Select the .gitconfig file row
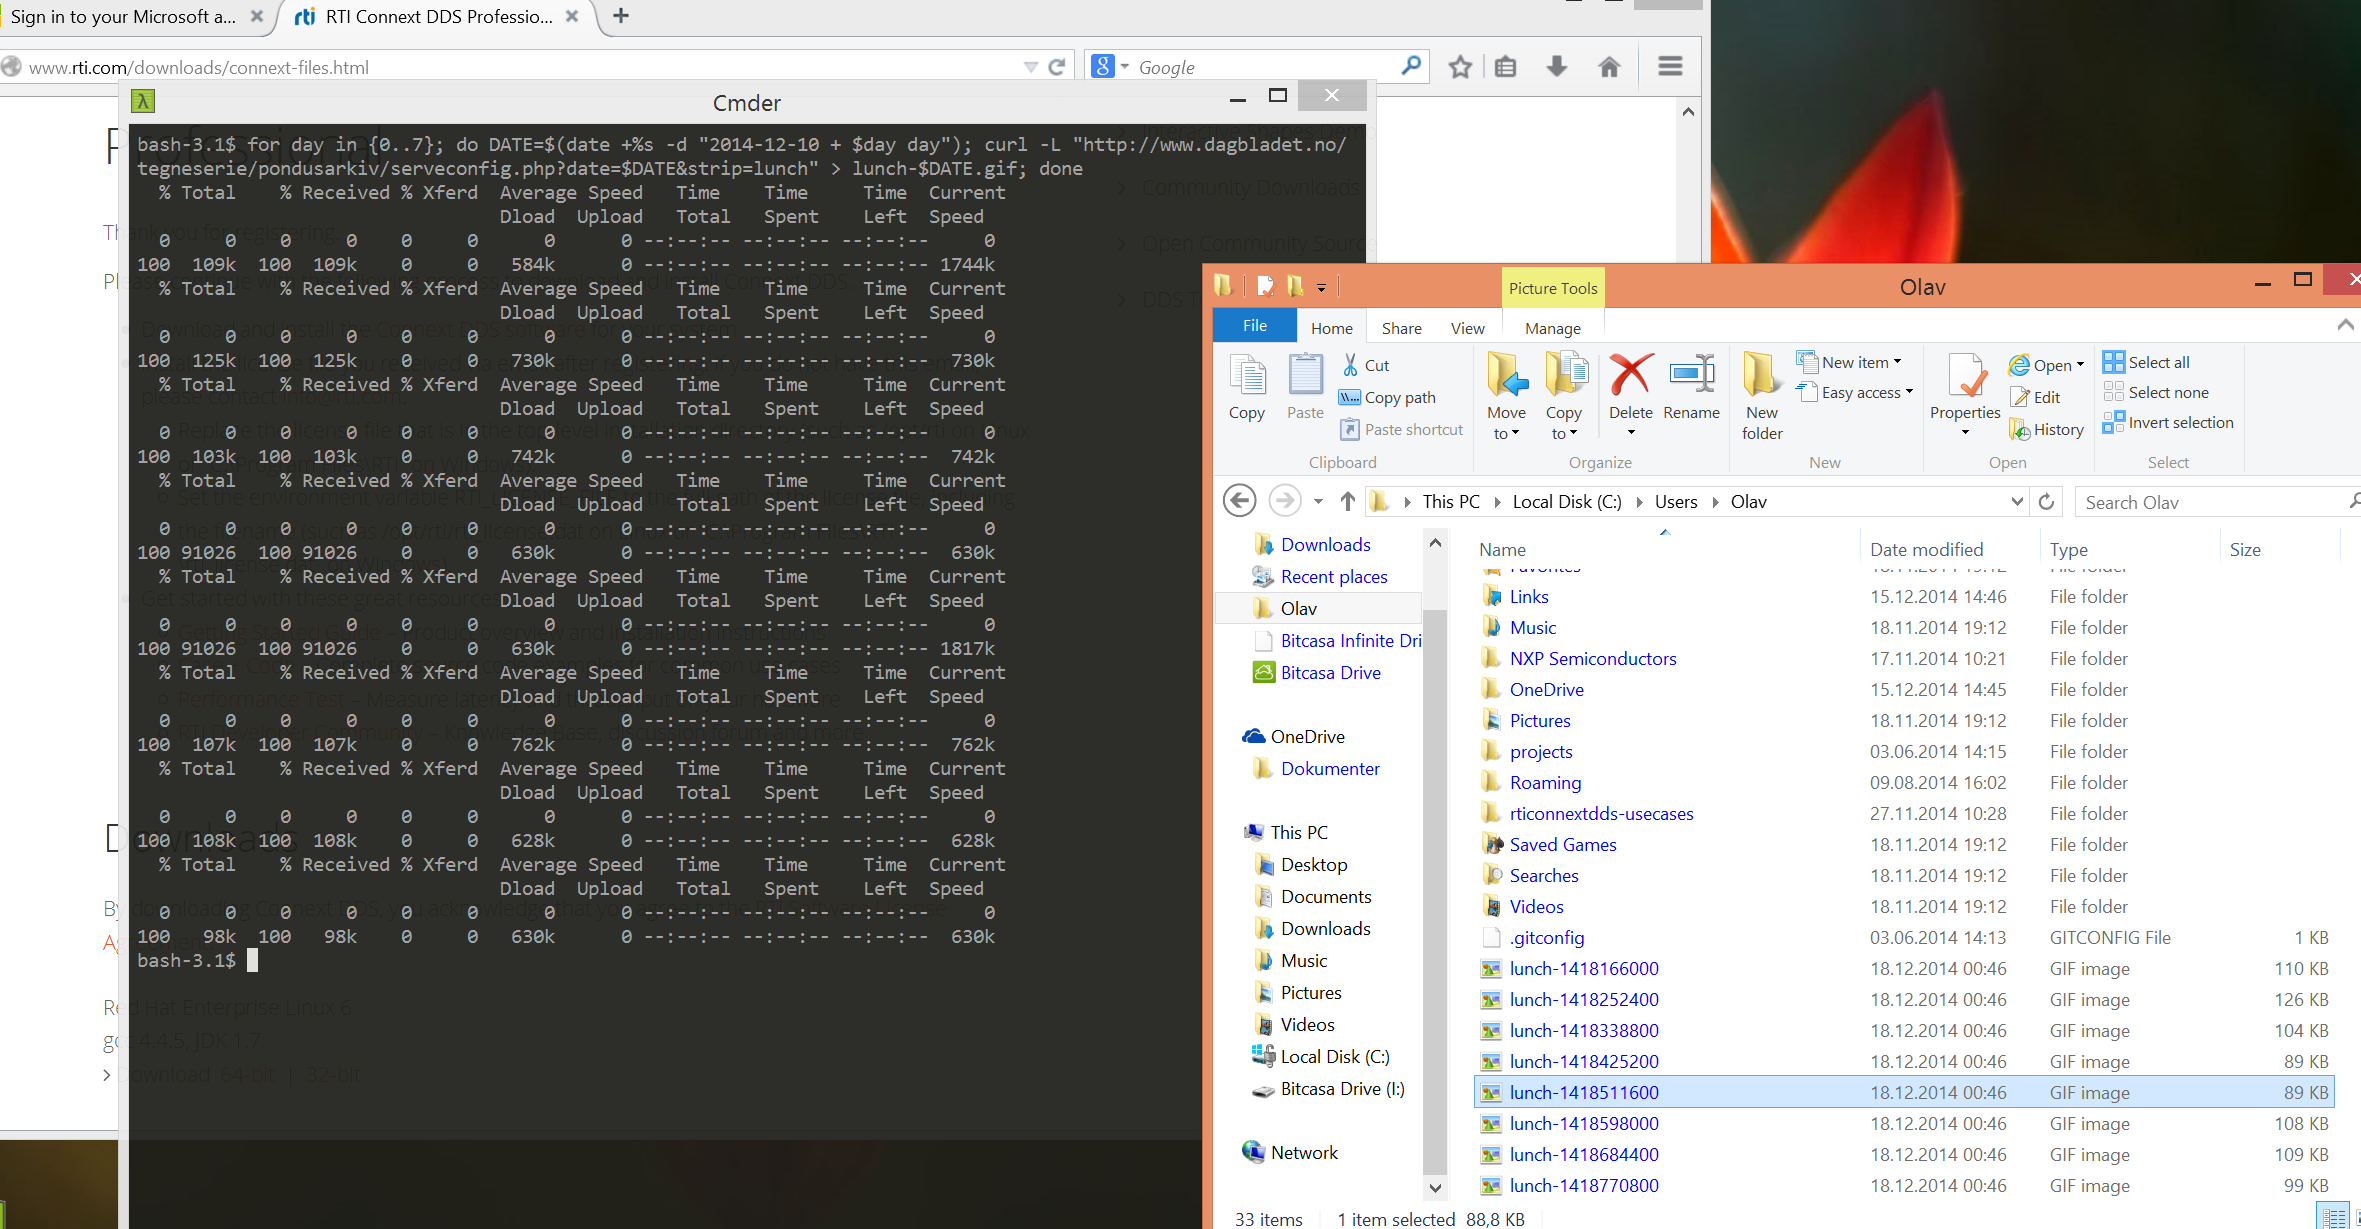Image resolution: width=2361 pixels, height=1229 pixels. click(1904, 938)
